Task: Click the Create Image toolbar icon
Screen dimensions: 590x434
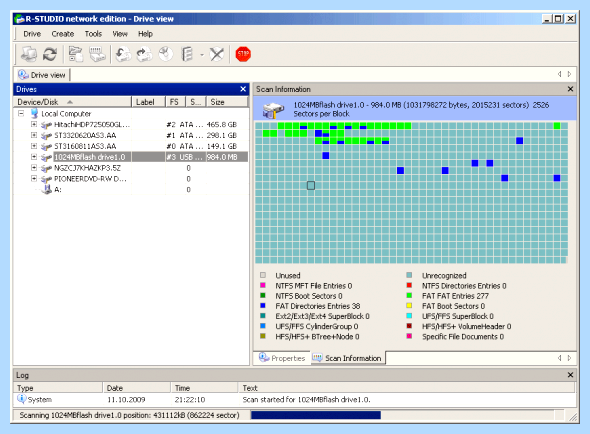Action: pos(144,54)
